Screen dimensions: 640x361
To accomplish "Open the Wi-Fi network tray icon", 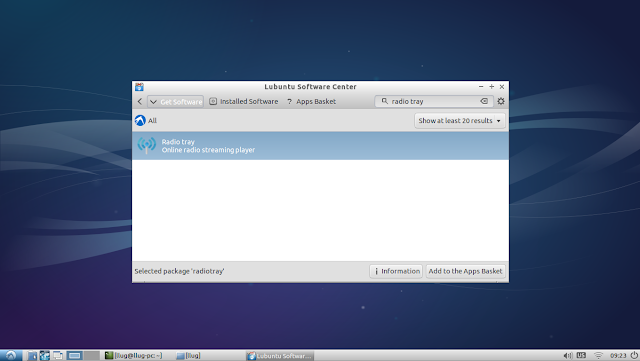I will point(598,356).
